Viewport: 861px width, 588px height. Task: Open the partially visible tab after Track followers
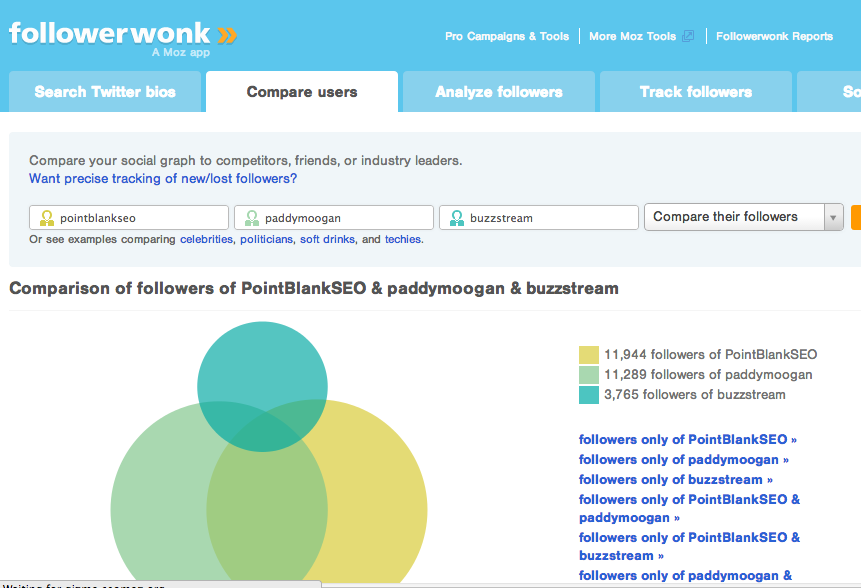(829, 92)
